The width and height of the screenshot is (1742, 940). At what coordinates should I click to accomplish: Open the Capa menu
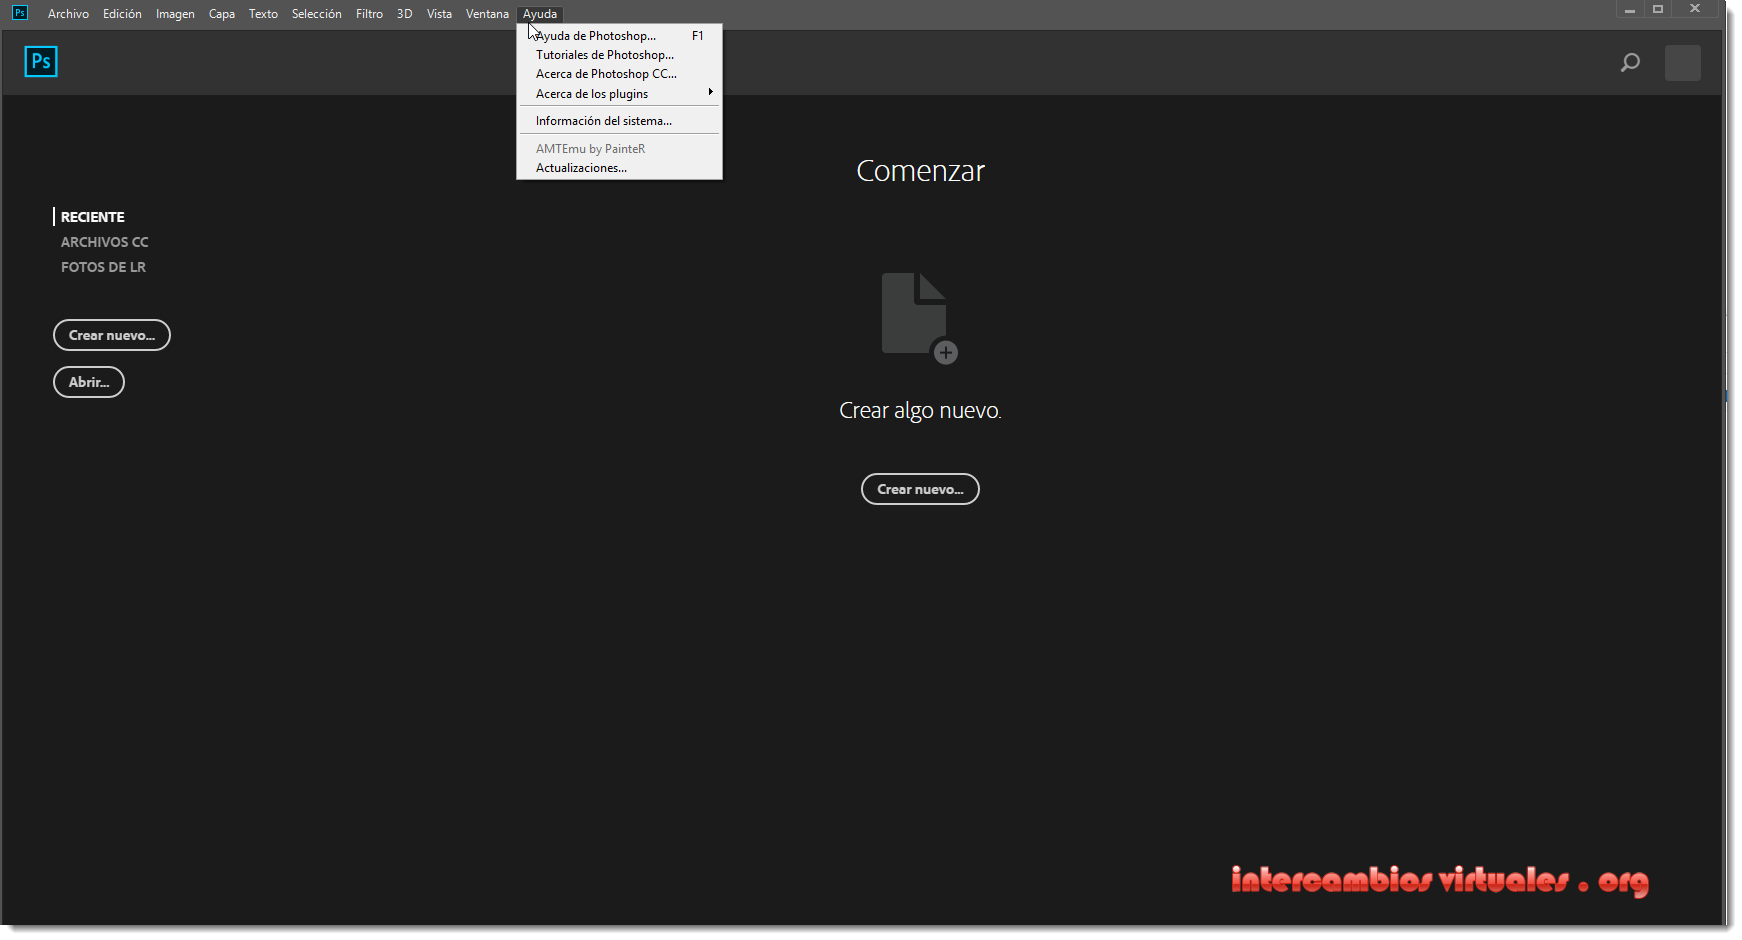(222, 14)
